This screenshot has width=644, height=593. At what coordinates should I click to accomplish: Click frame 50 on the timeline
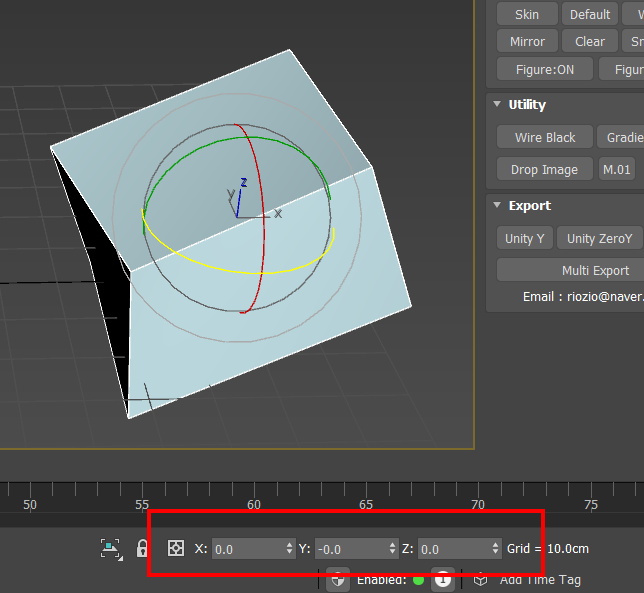click(30, 504)
